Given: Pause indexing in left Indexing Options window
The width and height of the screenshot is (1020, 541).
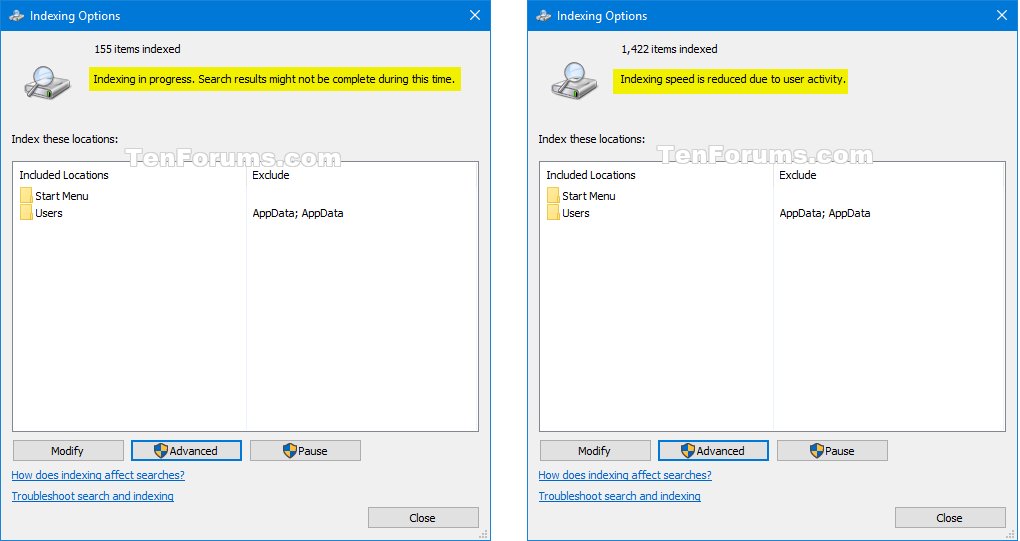Looking at the screenshot, I should (x=305, y=451).
